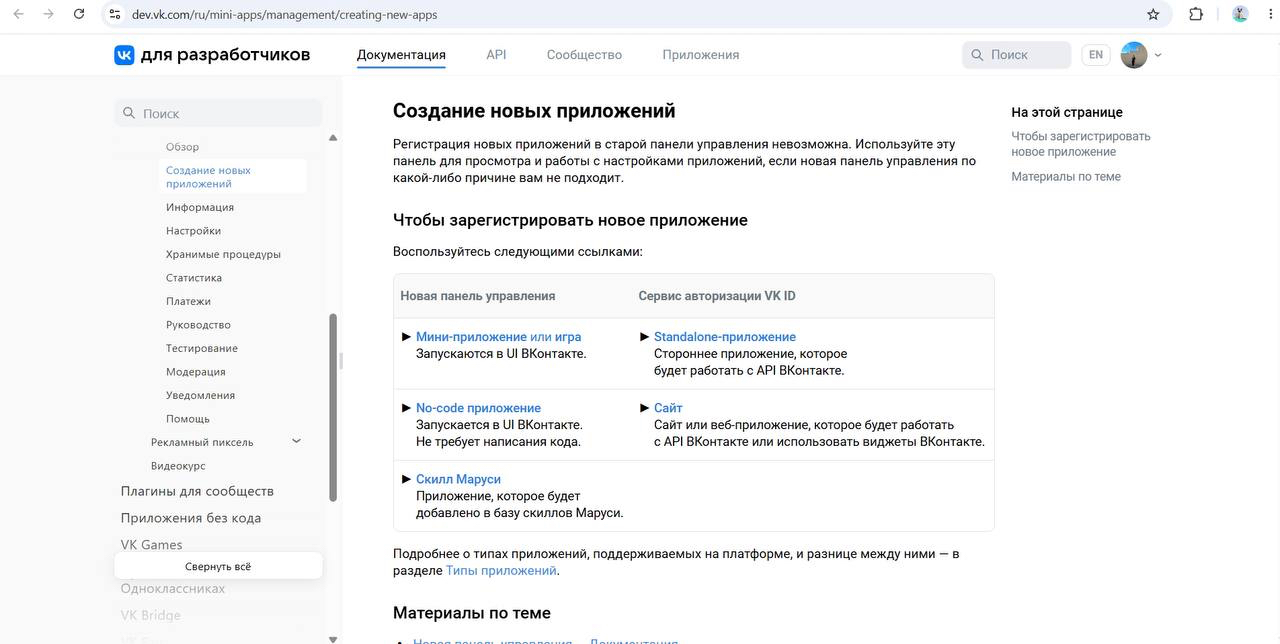1280x644 pixels.
Task: Click the header Поиск search field
Action: pyautogui.click(x=1017, y=55)
